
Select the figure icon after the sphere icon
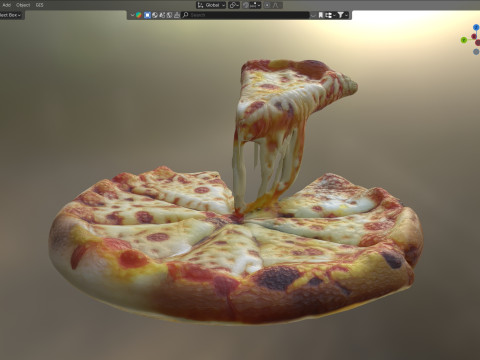(x=162, y=15)
